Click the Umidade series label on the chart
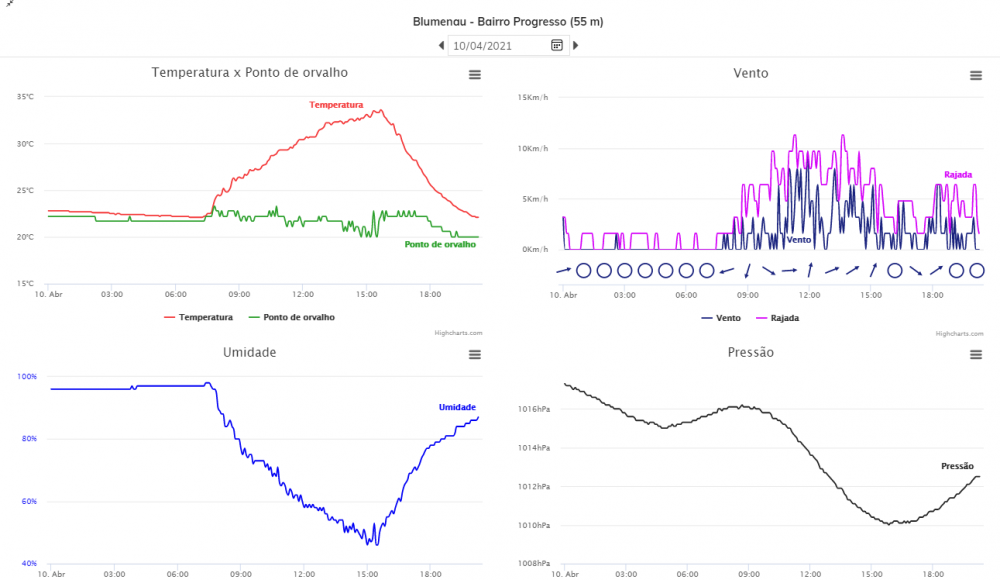 tap(457, 407)
